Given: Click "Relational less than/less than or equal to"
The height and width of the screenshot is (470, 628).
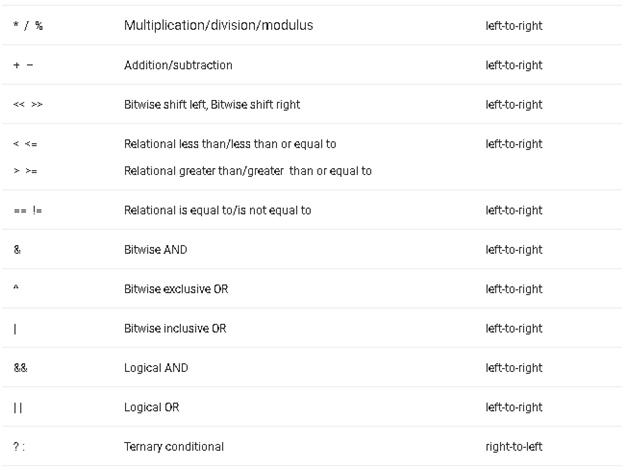Looking at the screenshot, I should pos(230,144).
